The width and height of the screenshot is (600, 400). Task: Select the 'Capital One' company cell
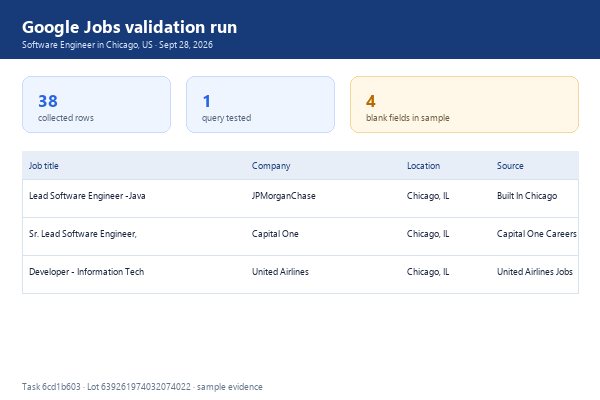(x=275, y=234)
